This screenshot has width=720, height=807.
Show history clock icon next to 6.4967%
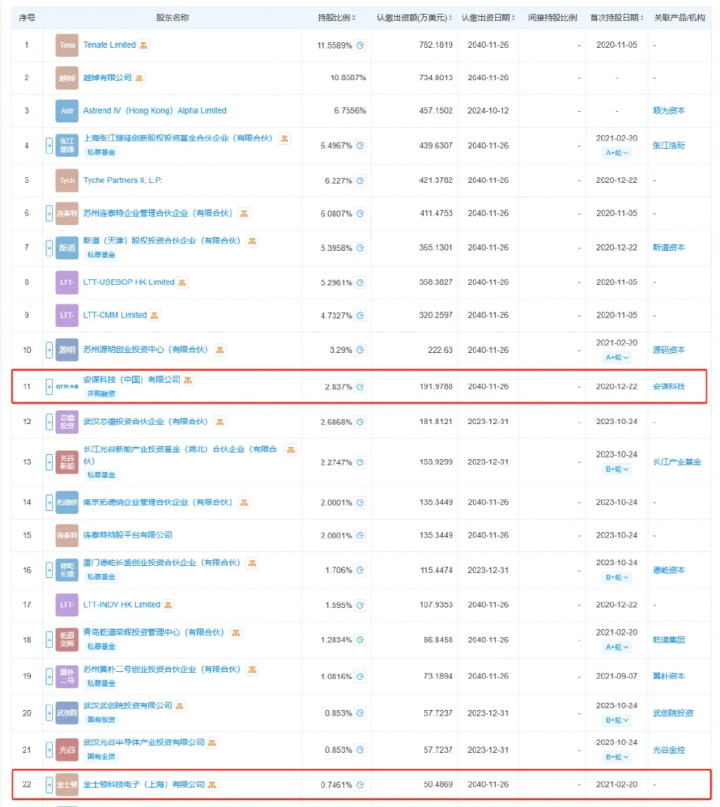click(x=360, y=146)
